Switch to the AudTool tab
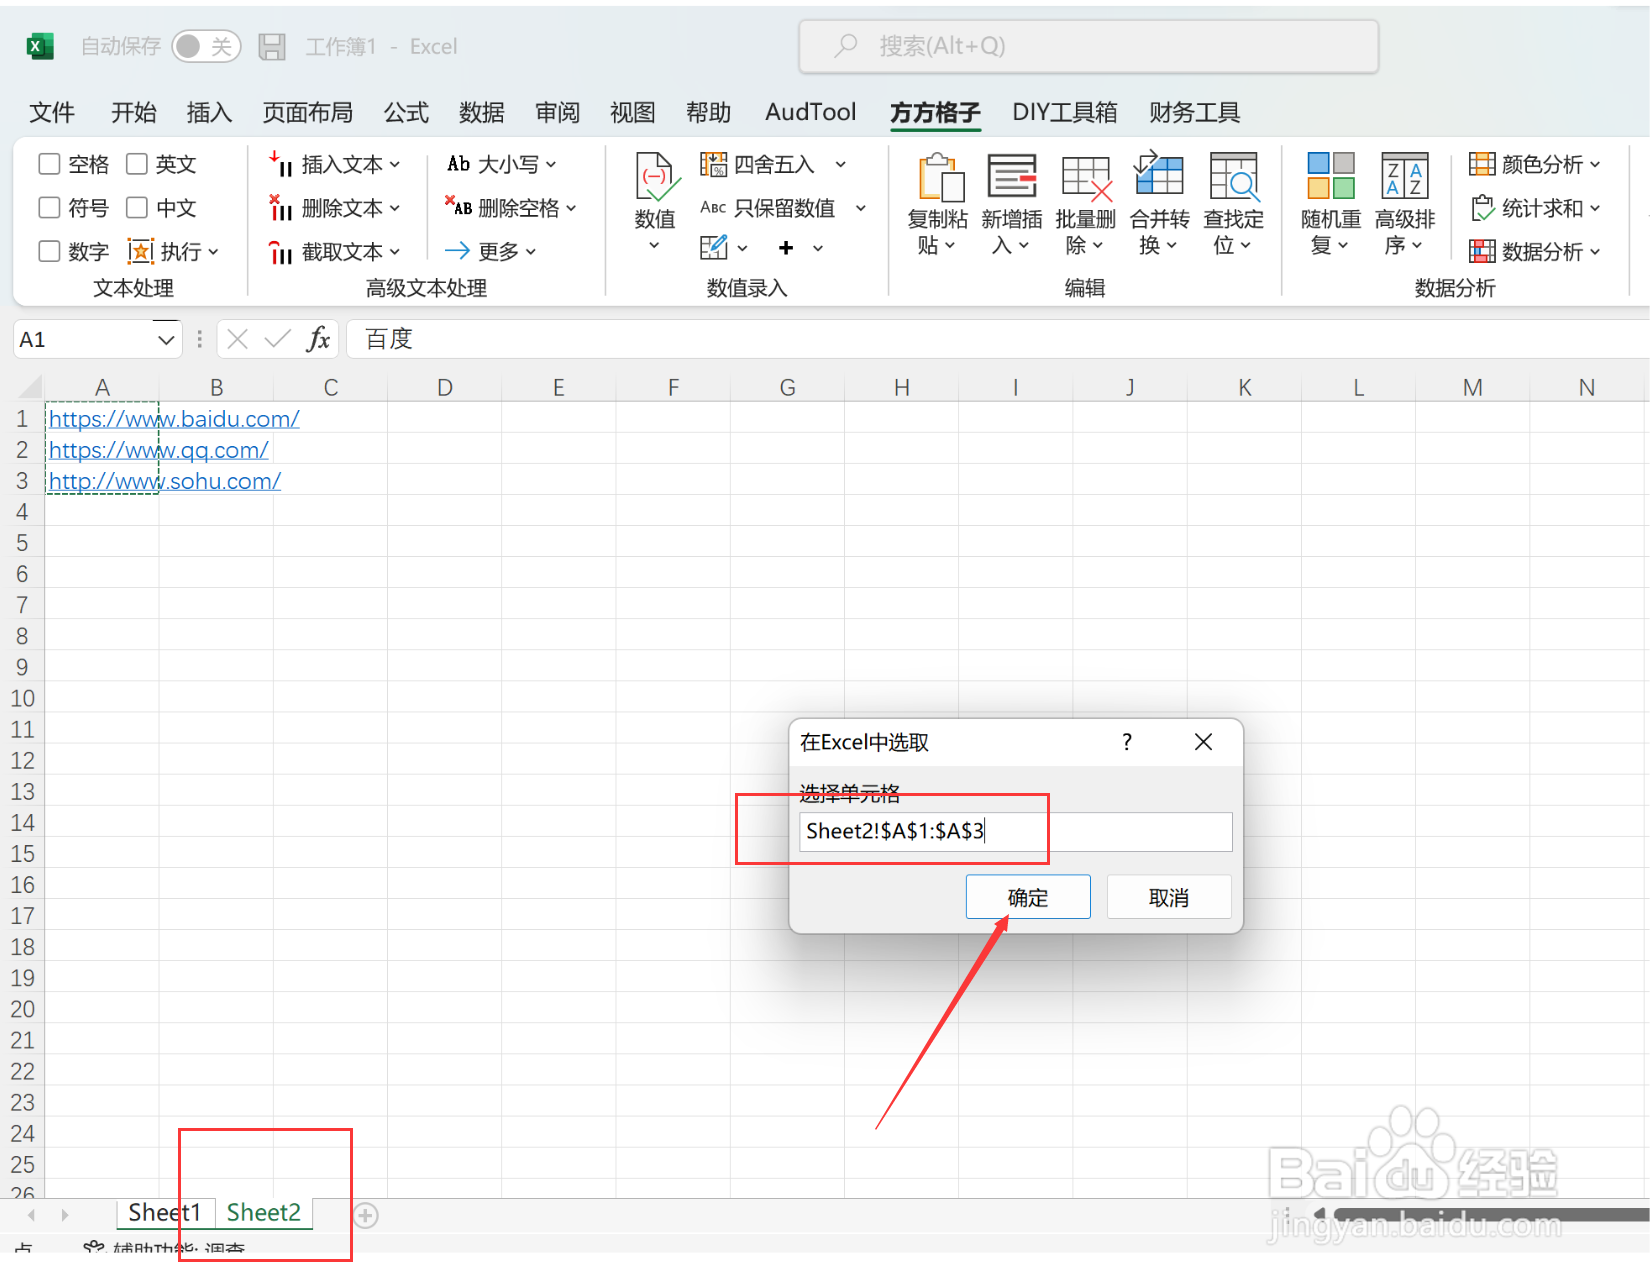Image resolution: width=1652 pixels, height=1282 pixels. [810, 112]
